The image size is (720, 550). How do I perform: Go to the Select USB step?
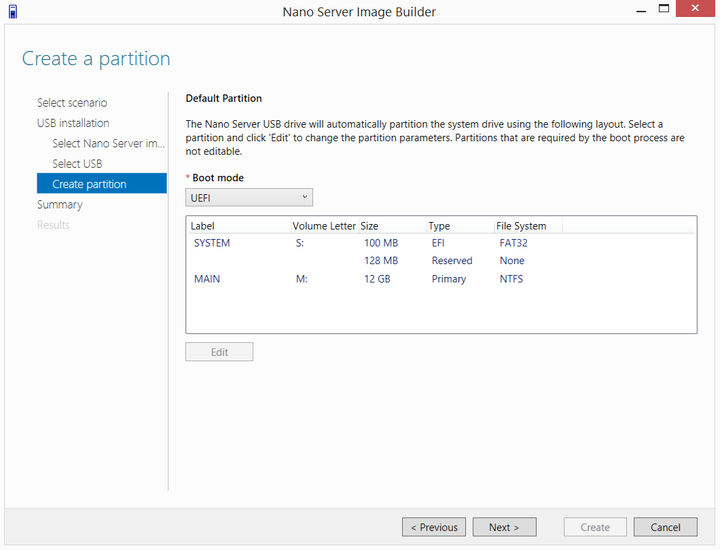tap(77, 164)
